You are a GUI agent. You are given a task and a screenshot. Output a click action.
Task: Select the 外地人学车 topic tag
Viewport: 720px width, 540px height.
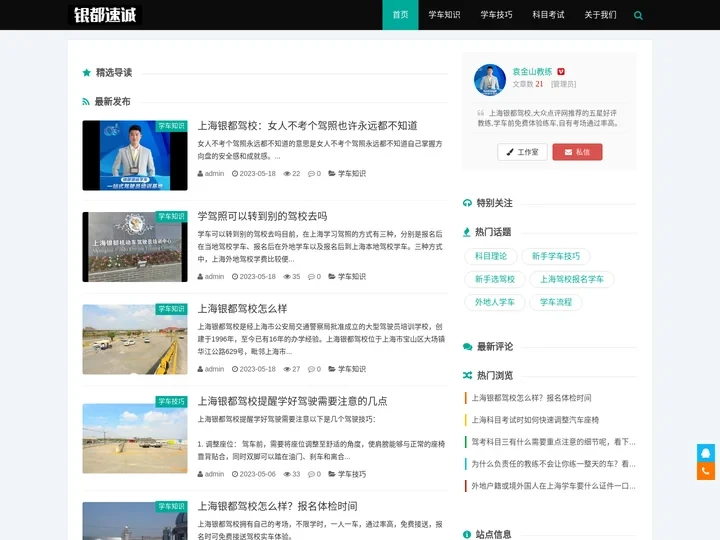[495, 302]
